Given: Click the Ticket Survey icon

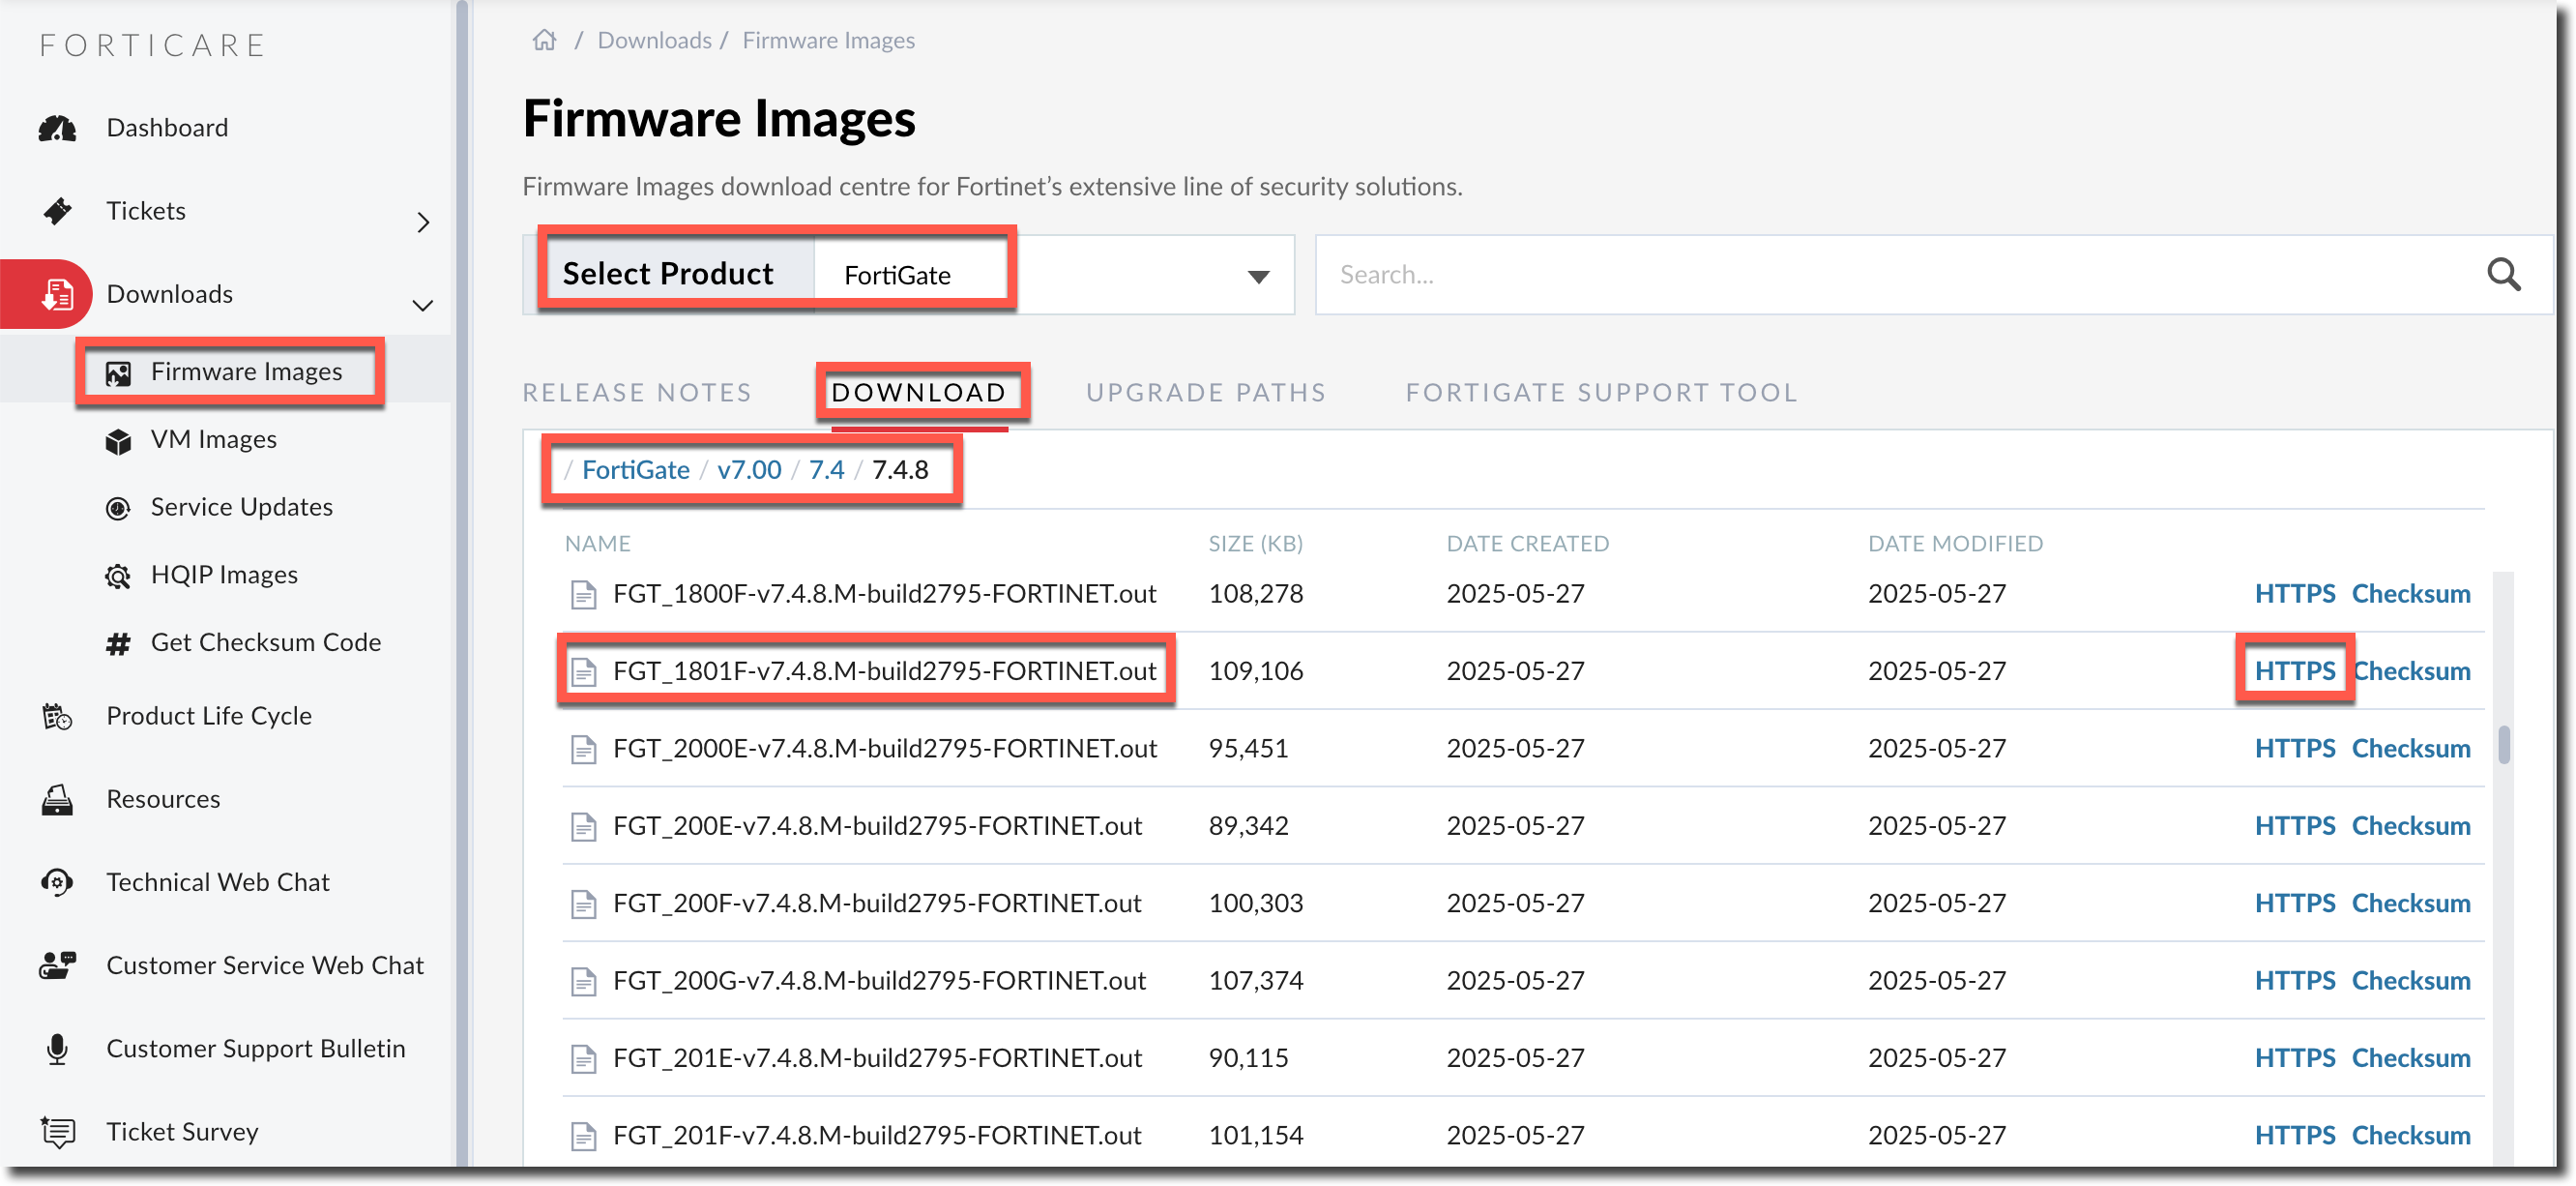Looking at the screenshot, I should click(x=57, y=1132).
